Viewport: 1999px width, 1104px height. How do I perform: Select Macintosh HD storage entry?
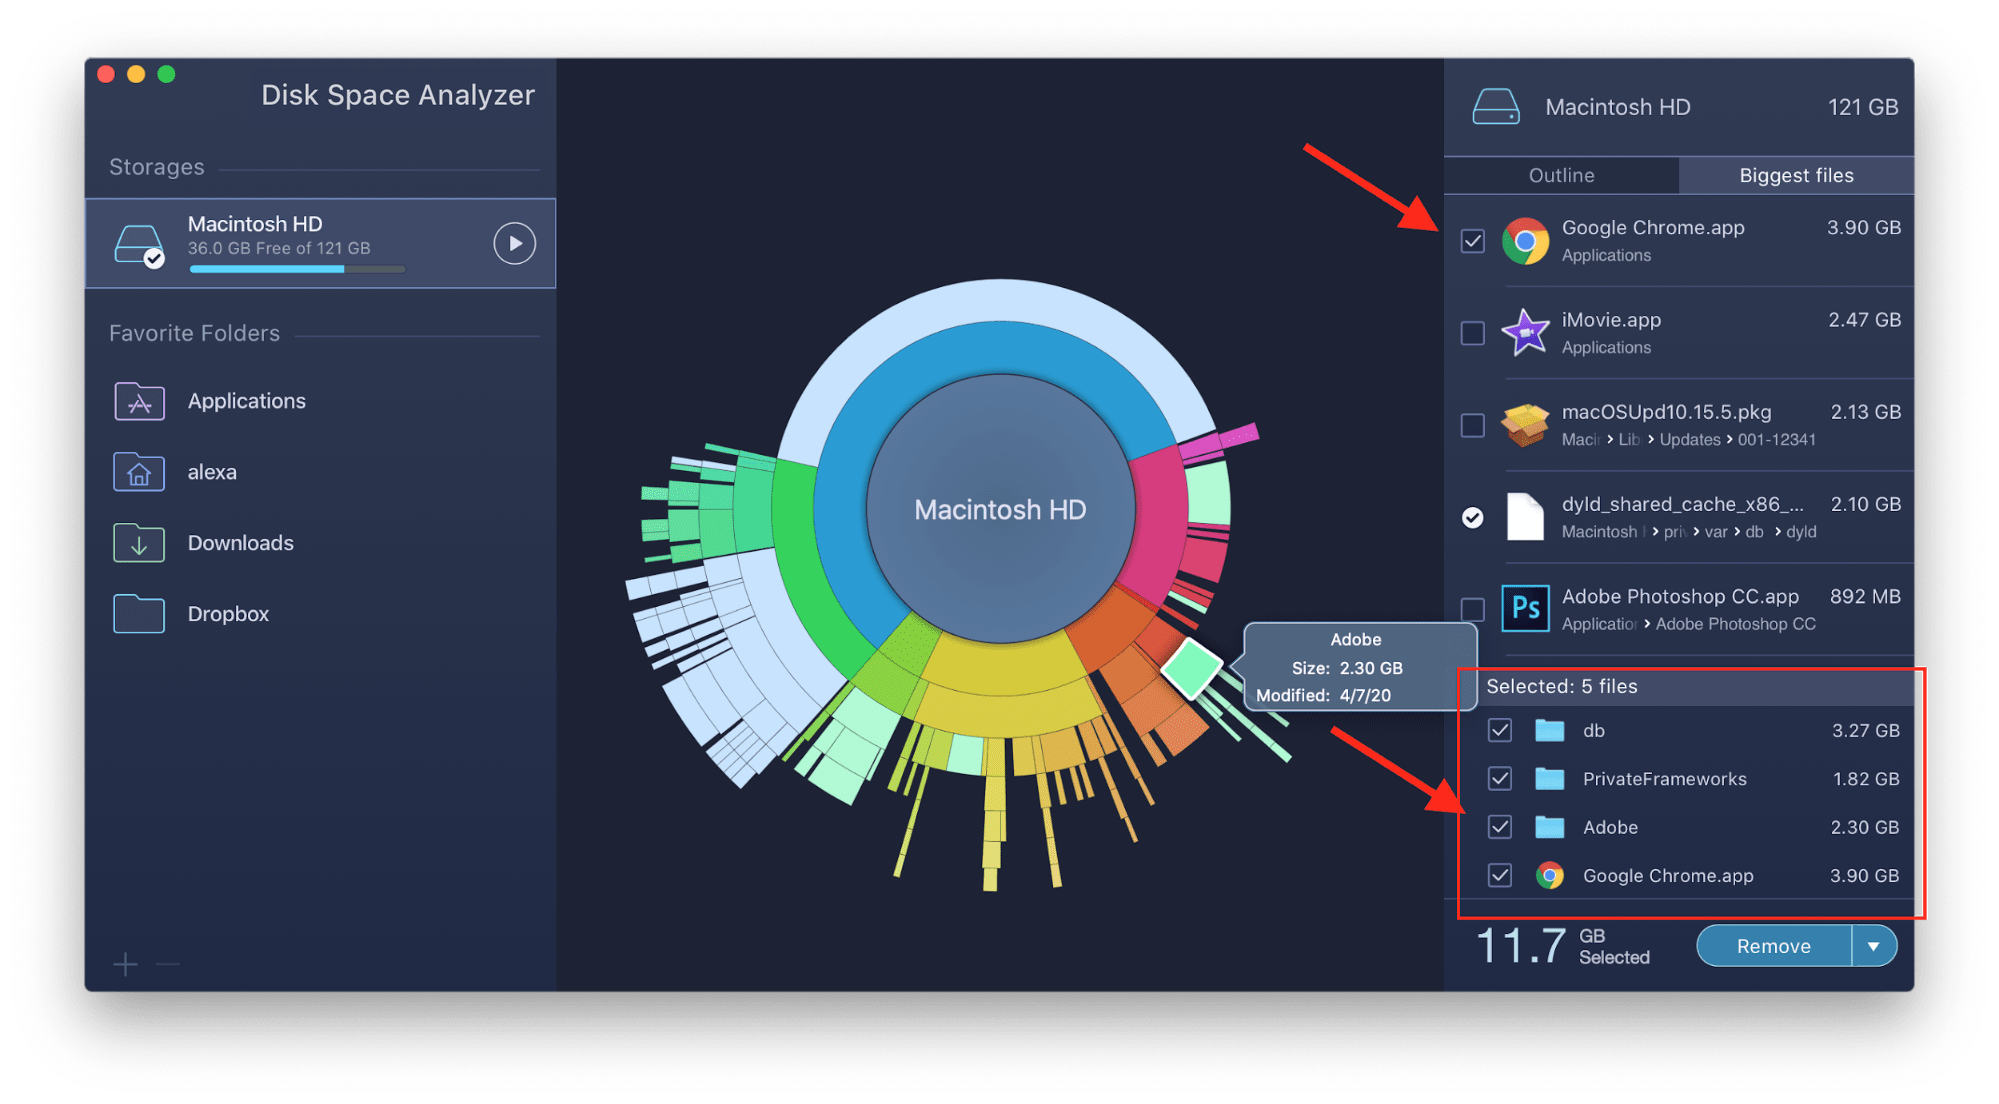(320, 243)
